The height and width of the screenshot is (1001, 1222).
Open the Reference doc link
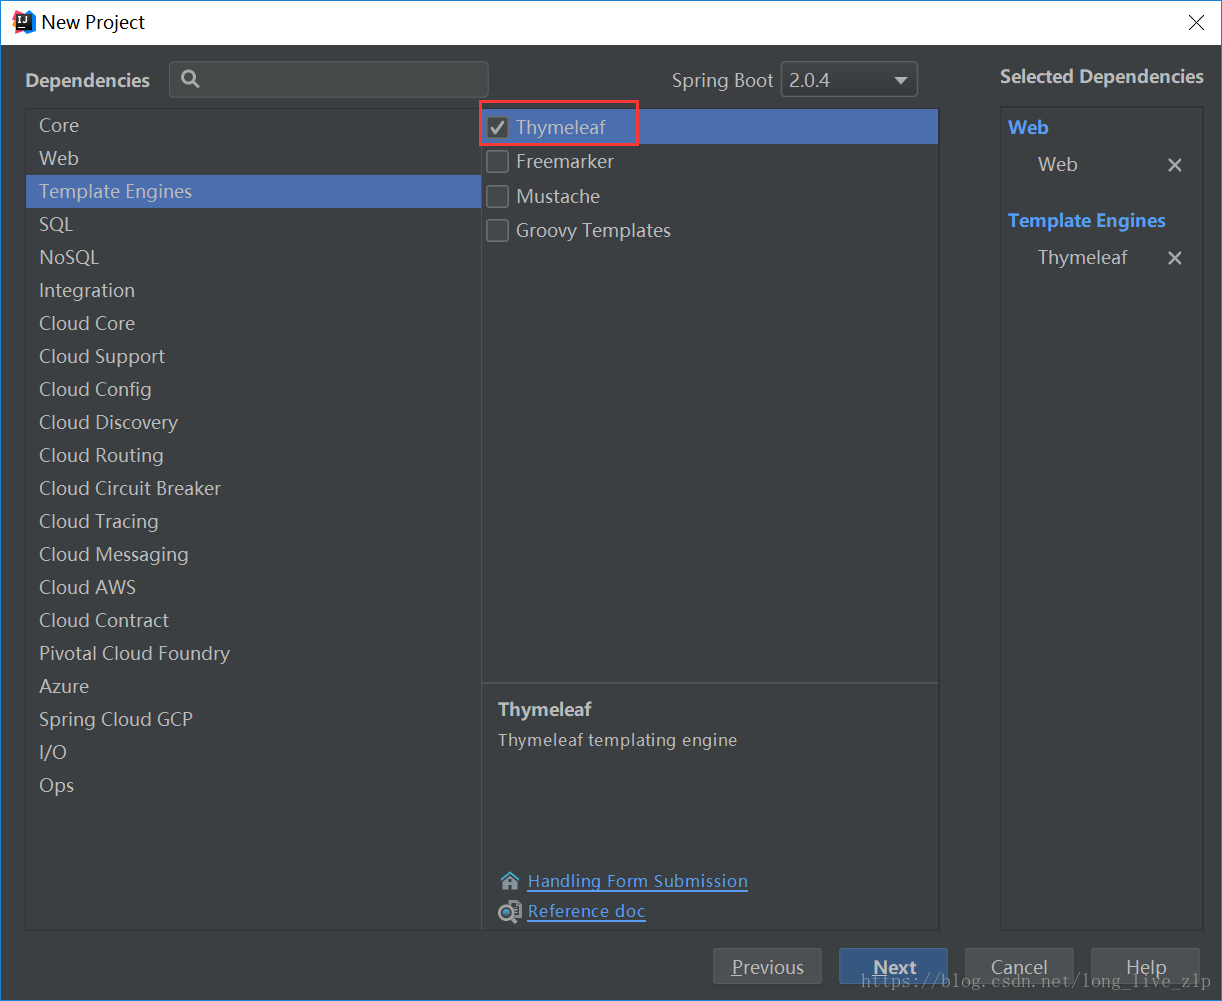click(x=586, y=911)
